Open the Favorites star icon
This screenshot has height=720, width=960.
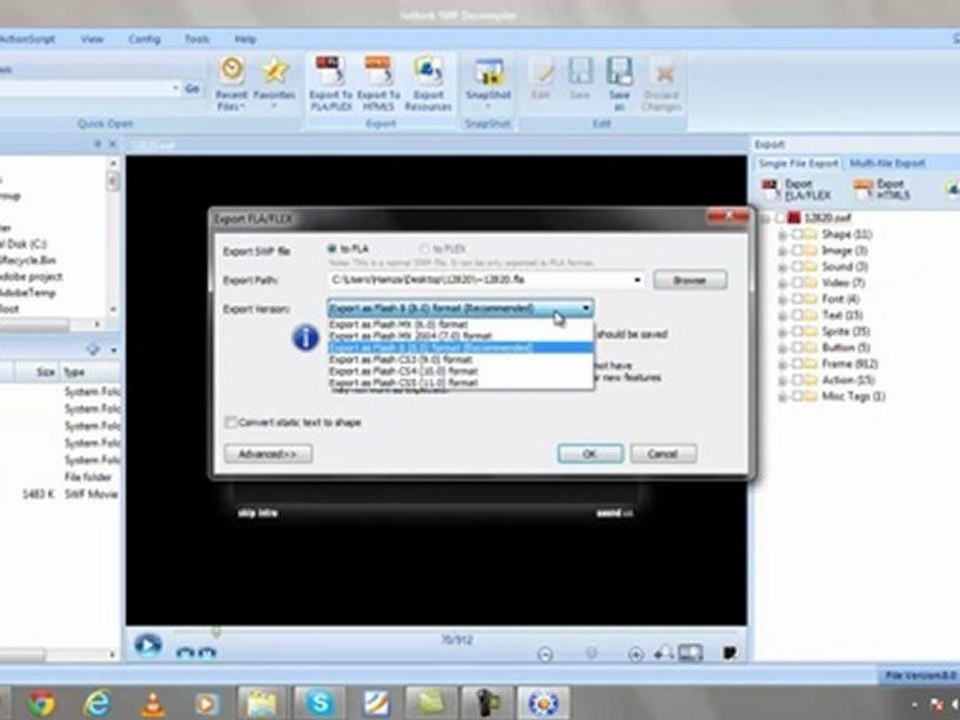(x=274, y=82)
